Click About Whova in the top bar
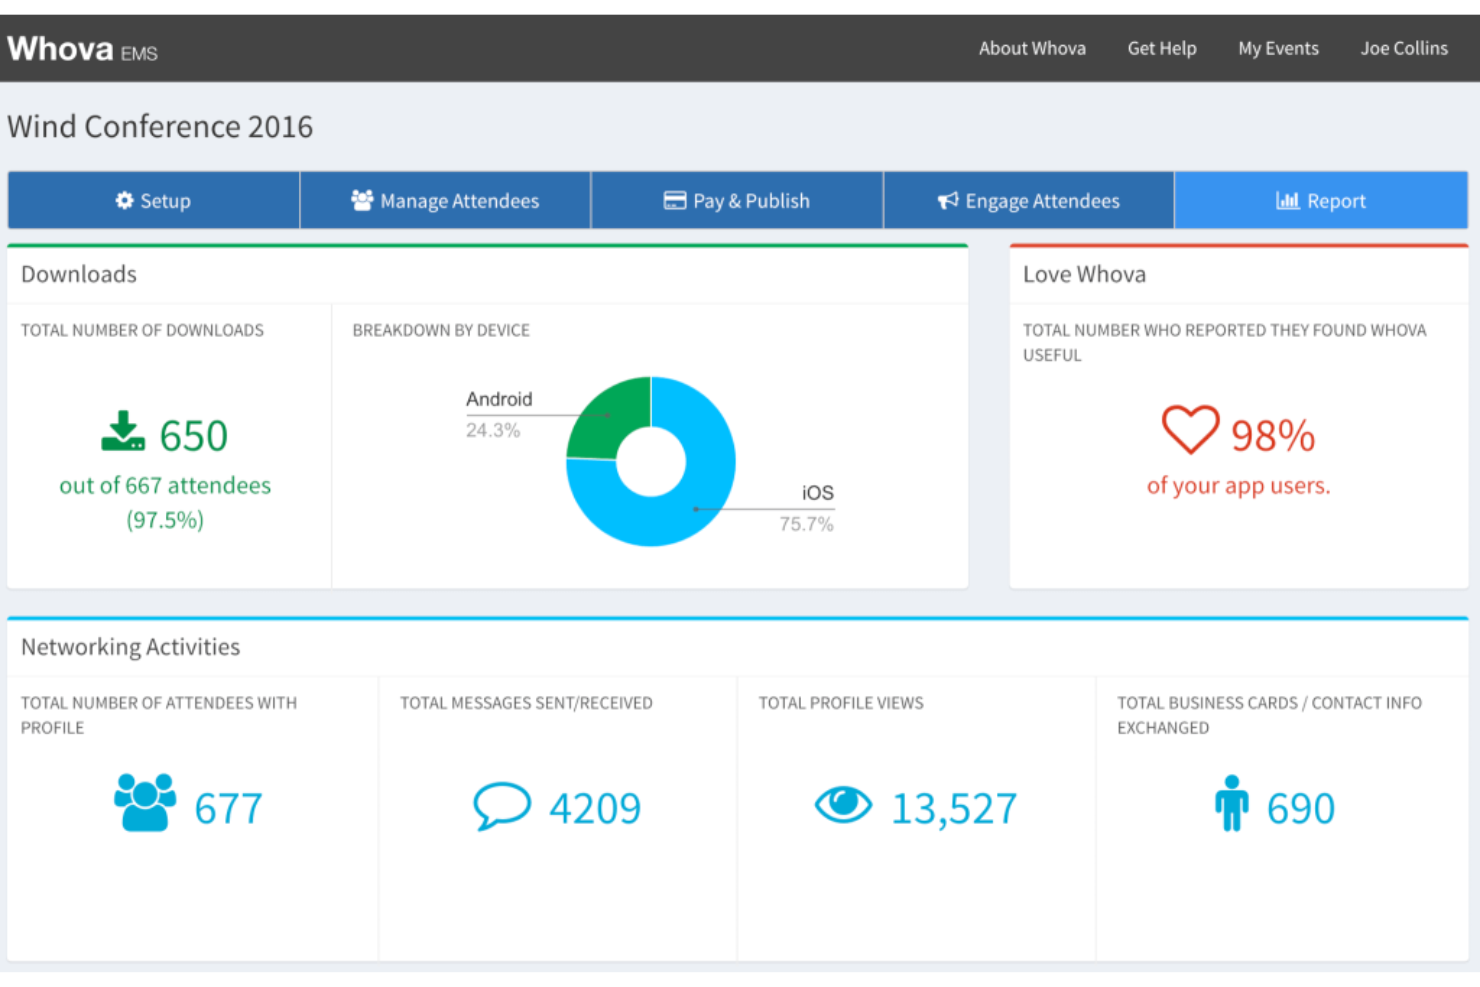1480x987 pixels. [x=1032, y=48]
